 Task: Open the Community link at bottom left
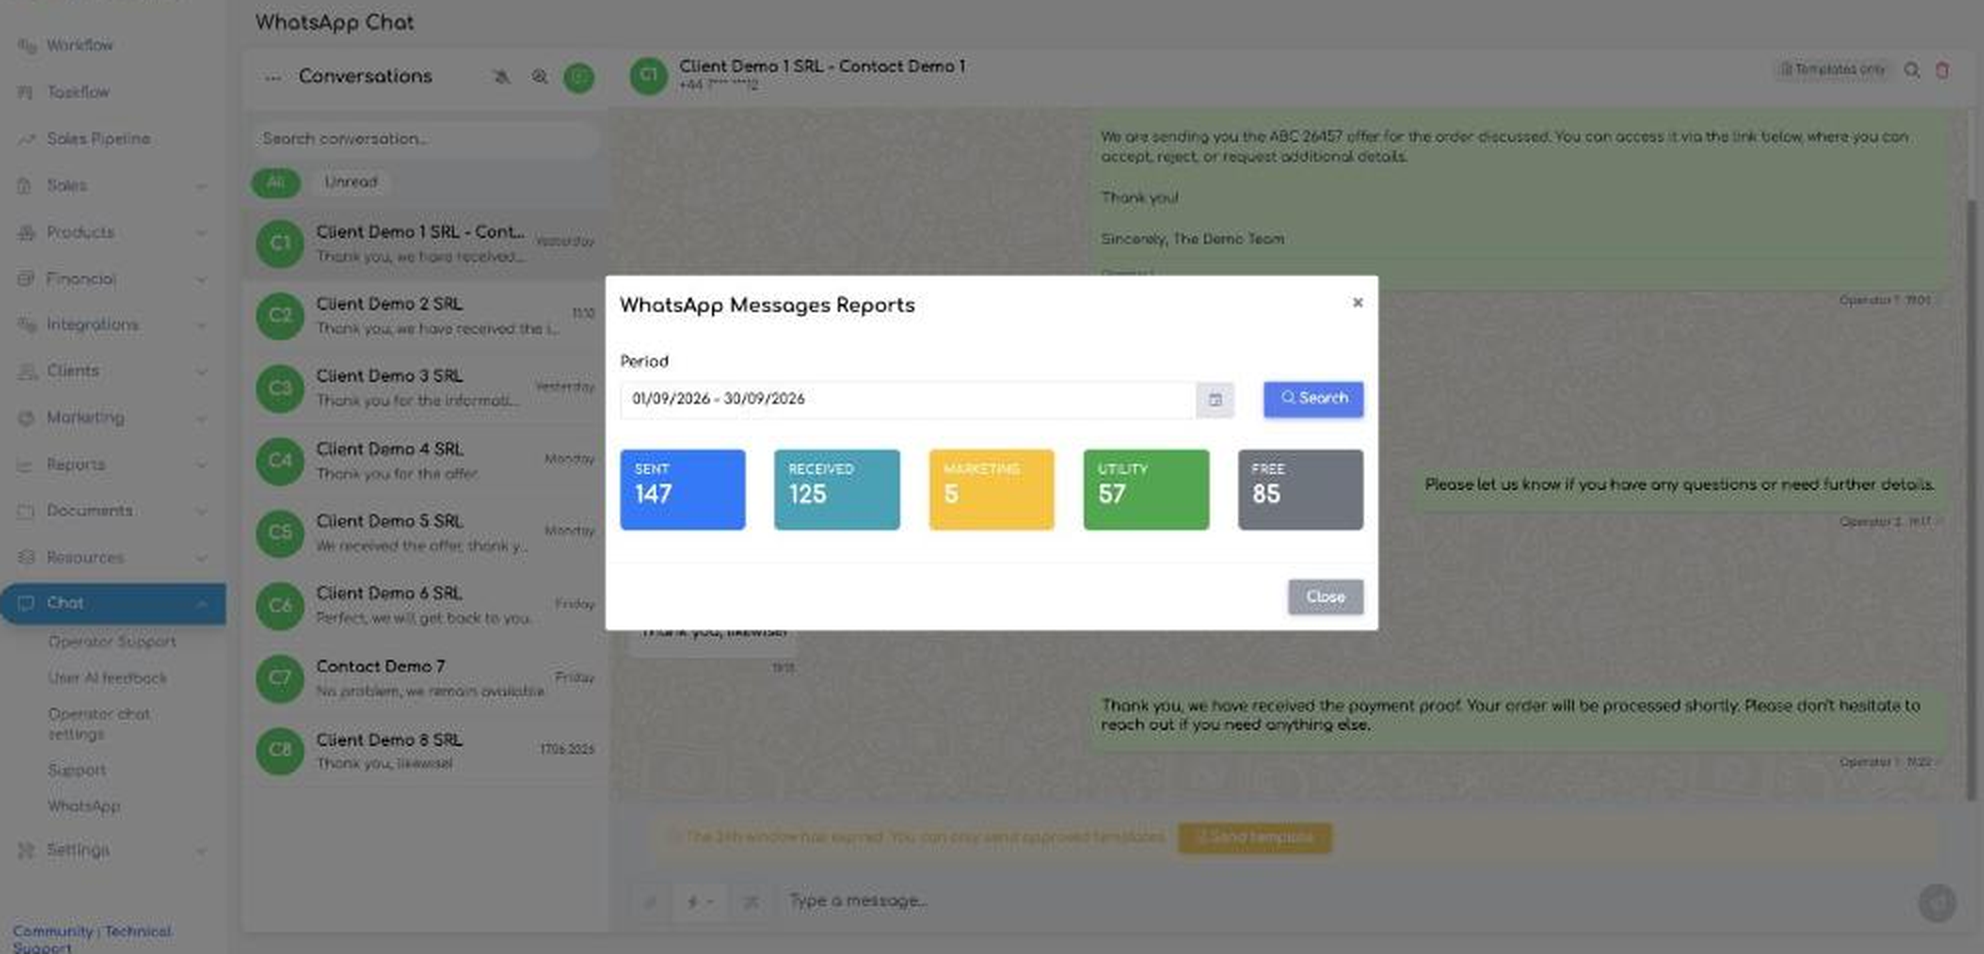coord(53,931)
